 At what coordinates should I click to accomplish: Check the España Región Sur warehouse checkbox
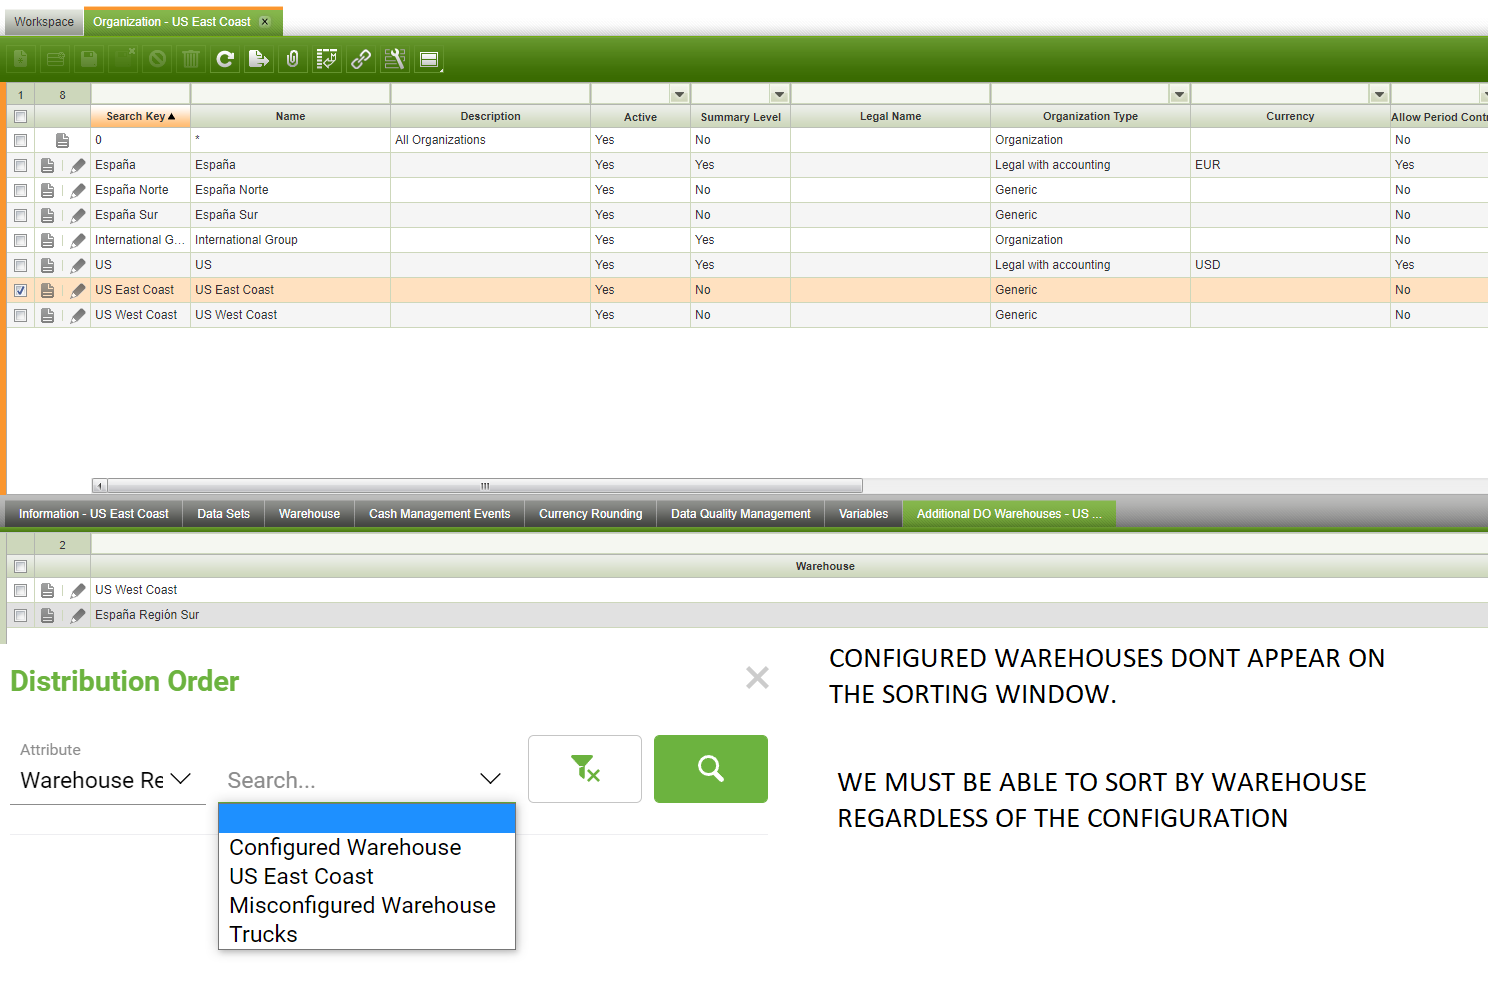pyautogui.click(x=20, y=615)
